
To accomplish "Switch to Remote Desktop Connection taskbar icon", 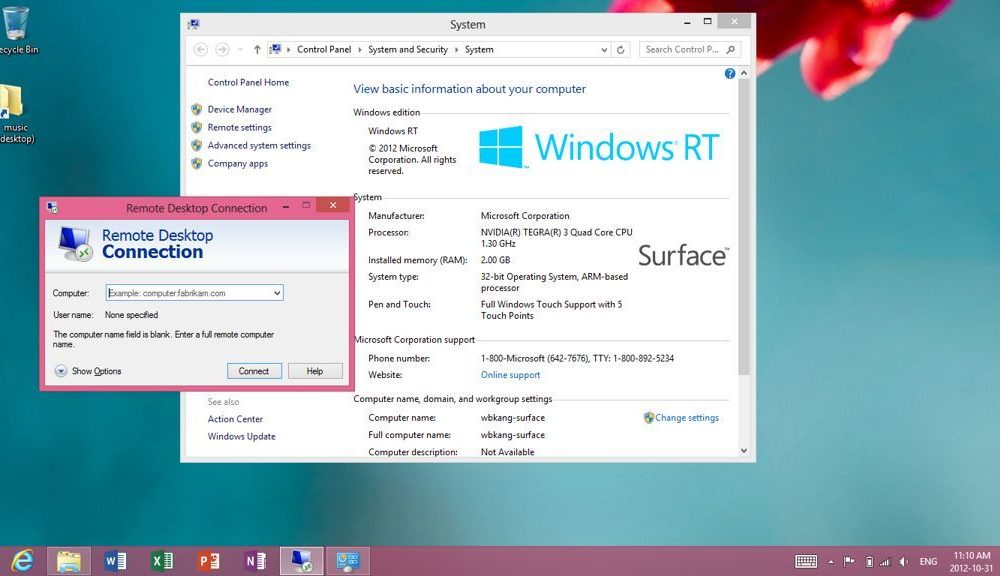I will tap(302, 561).
